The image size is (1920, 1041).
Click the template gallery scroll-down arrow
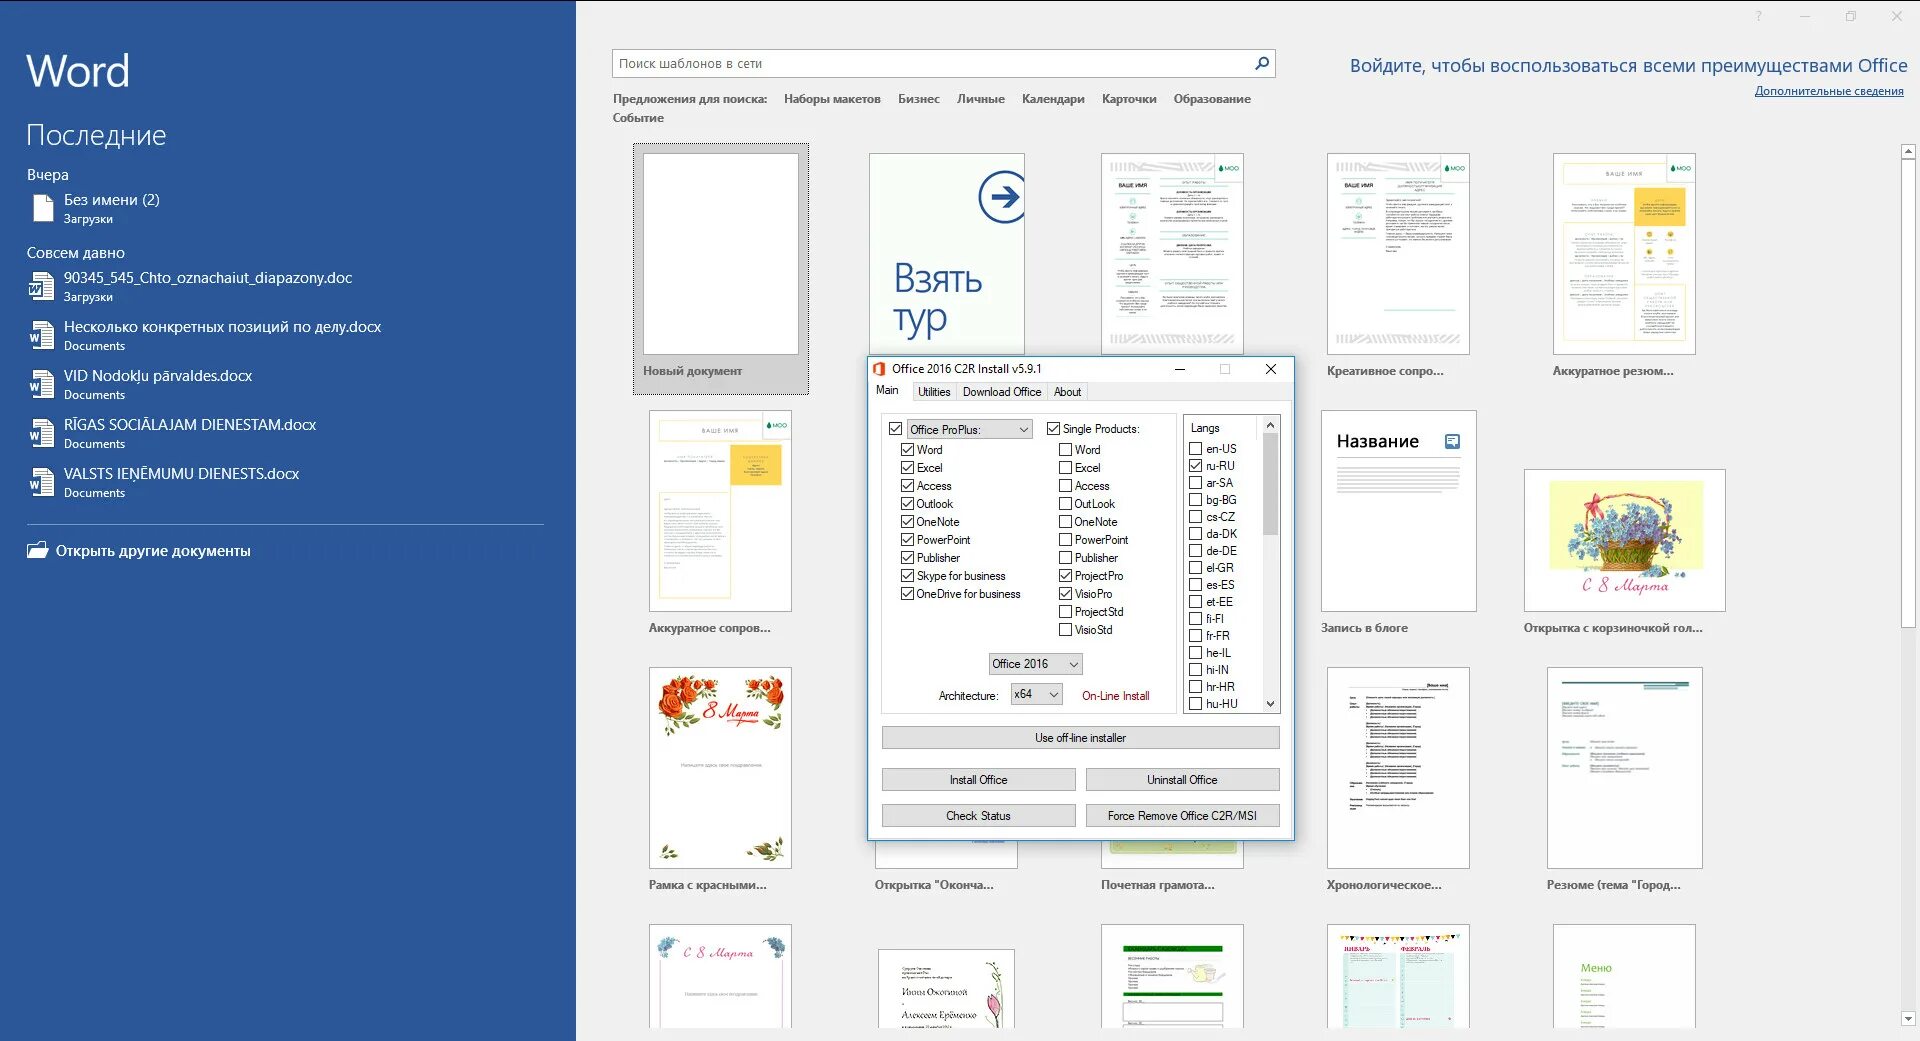point(1908,1018)
